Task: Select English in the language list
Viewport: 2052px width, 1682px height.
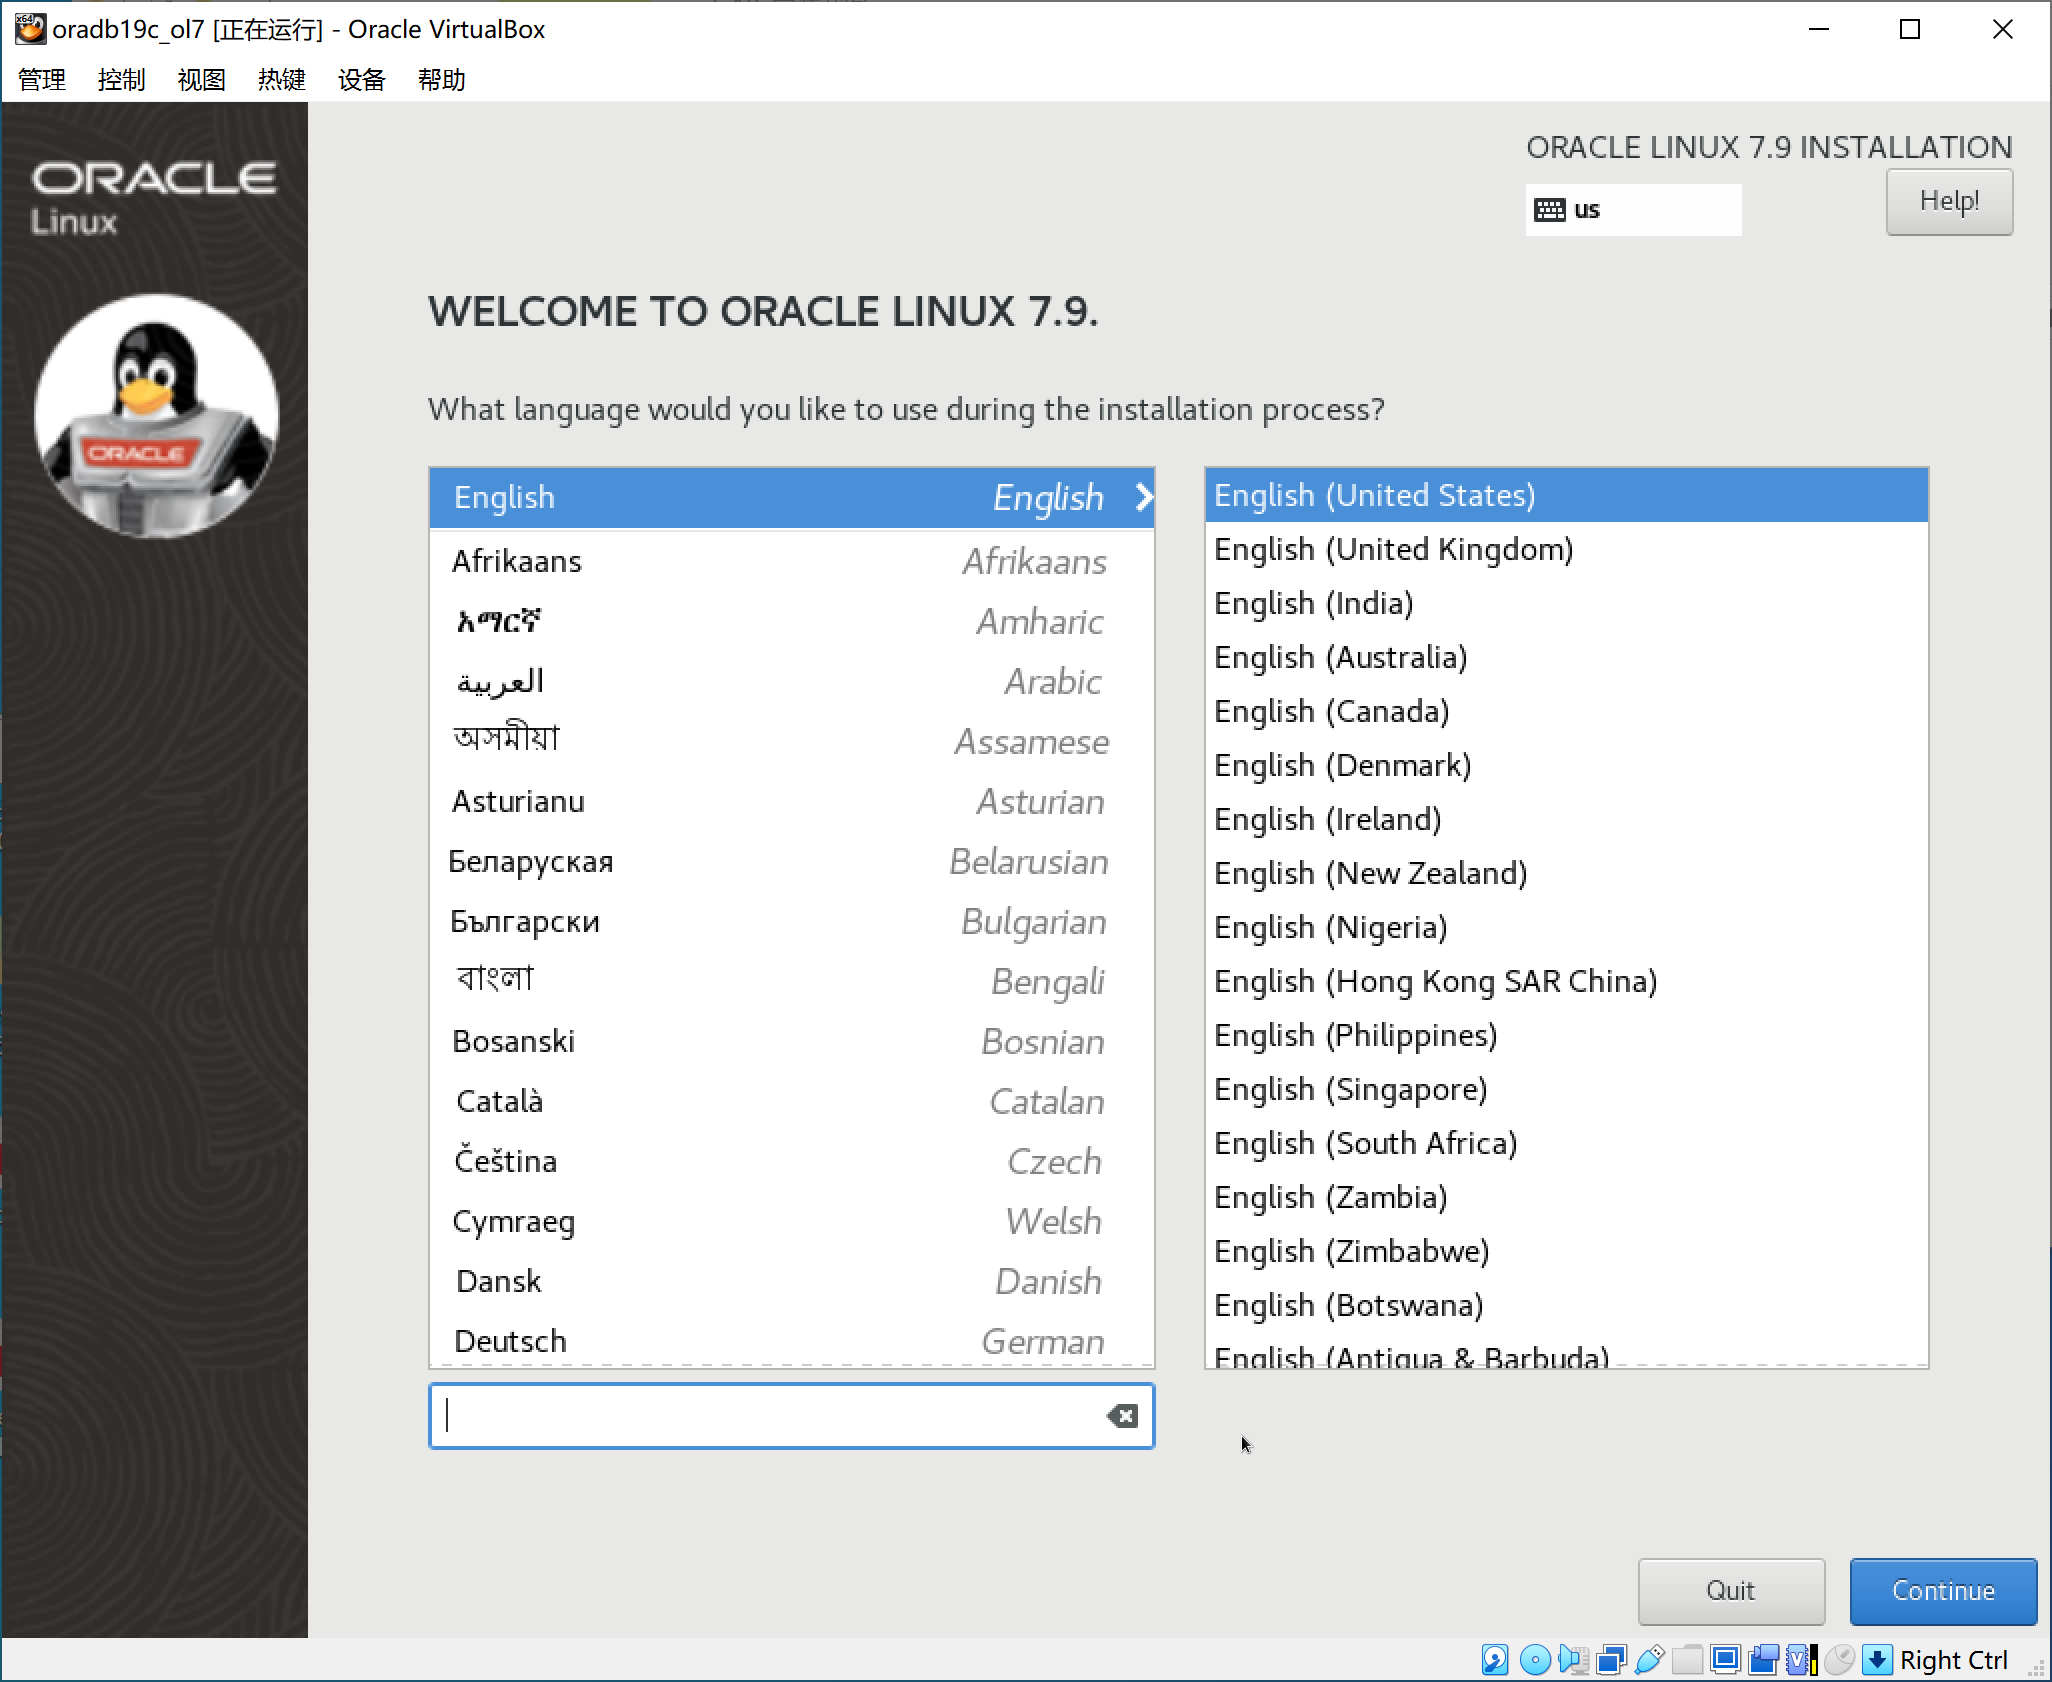Action: point(790,497)
